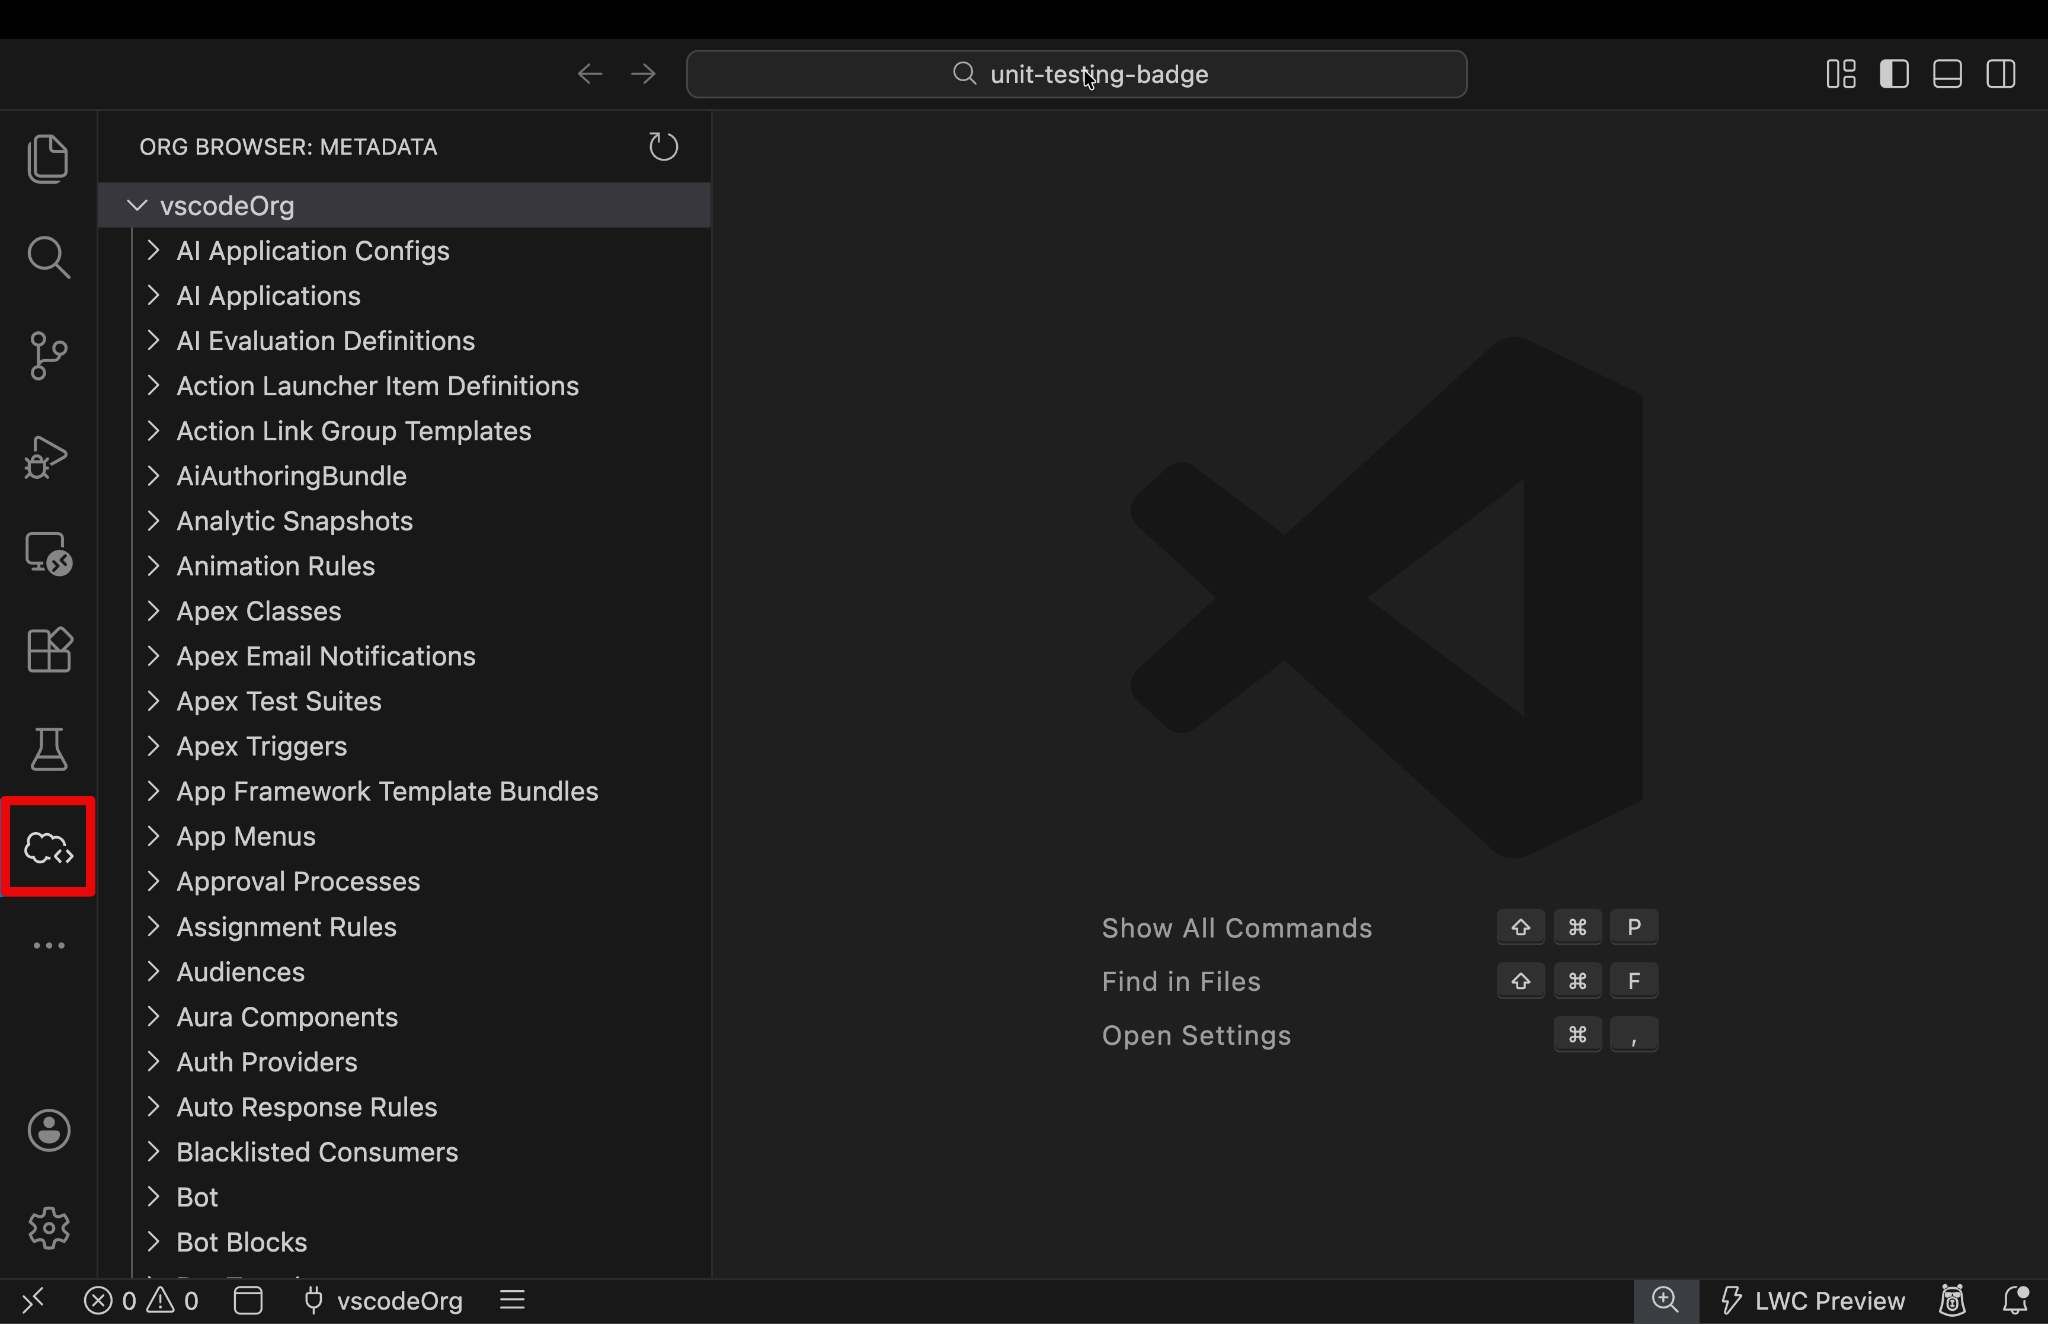Select the Assignment Rules row
Image resolution: width=2048 pixels, height=1324 pixels.
click(405, 927)
